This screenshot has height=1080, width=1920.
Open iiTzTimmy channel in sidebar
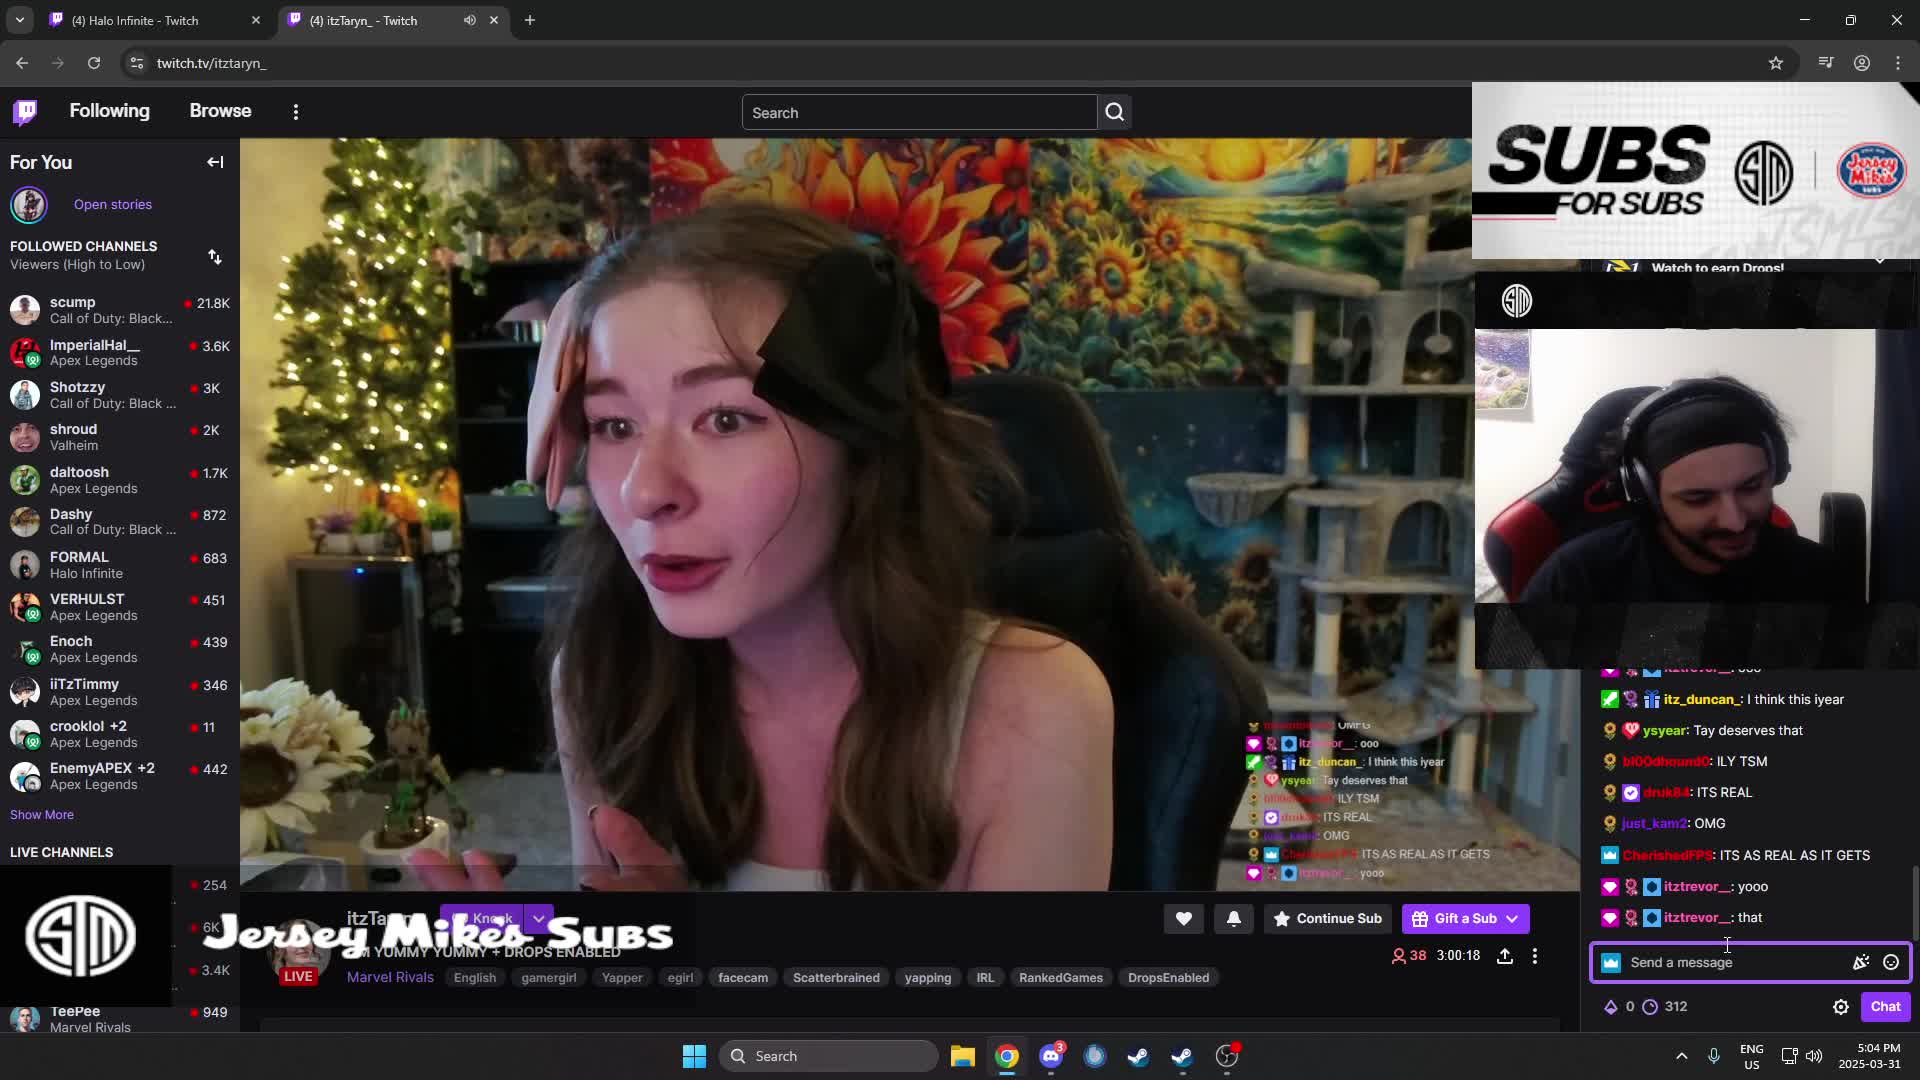coord(120,692)
